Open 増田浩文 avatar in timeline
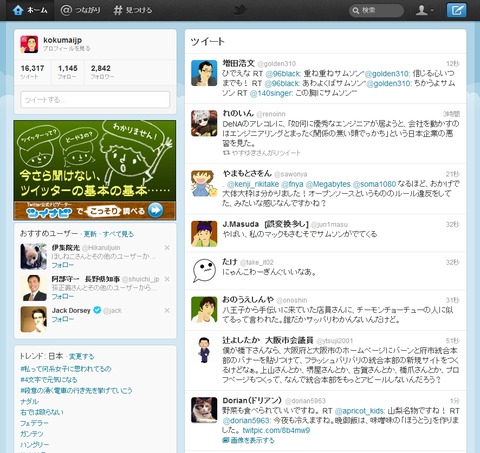The width and height of the screenshot is (480, 453). coord(204,73)
